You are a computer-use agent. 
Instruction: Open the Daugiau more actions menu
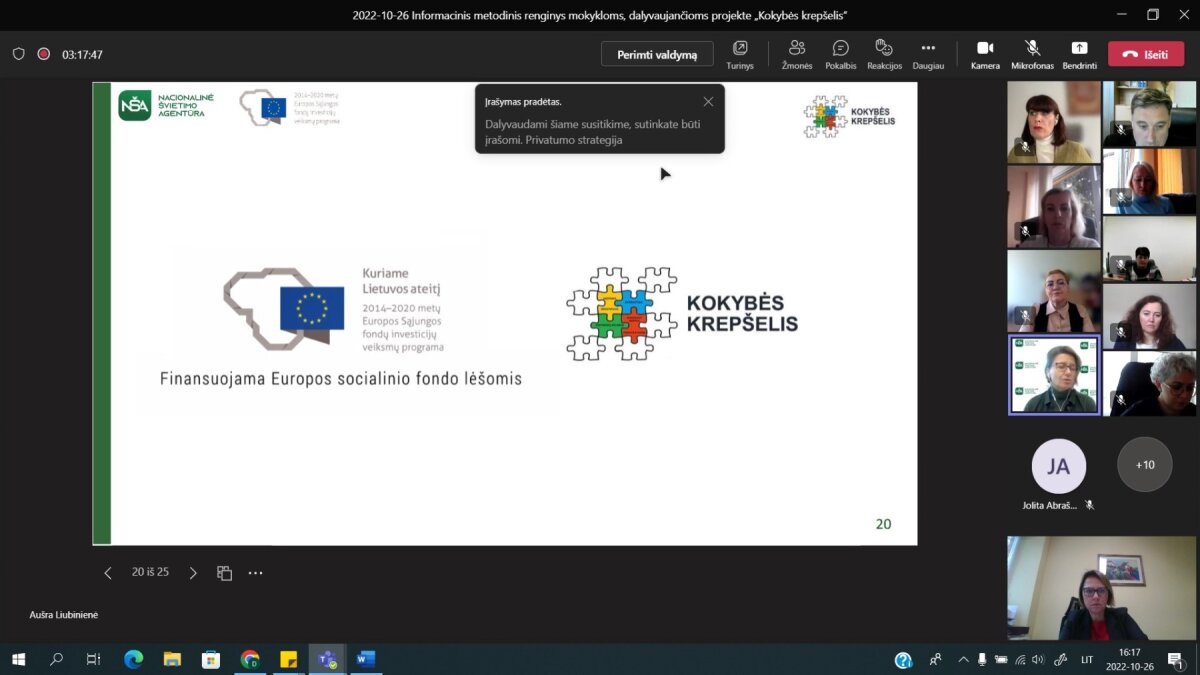(928, 54)
